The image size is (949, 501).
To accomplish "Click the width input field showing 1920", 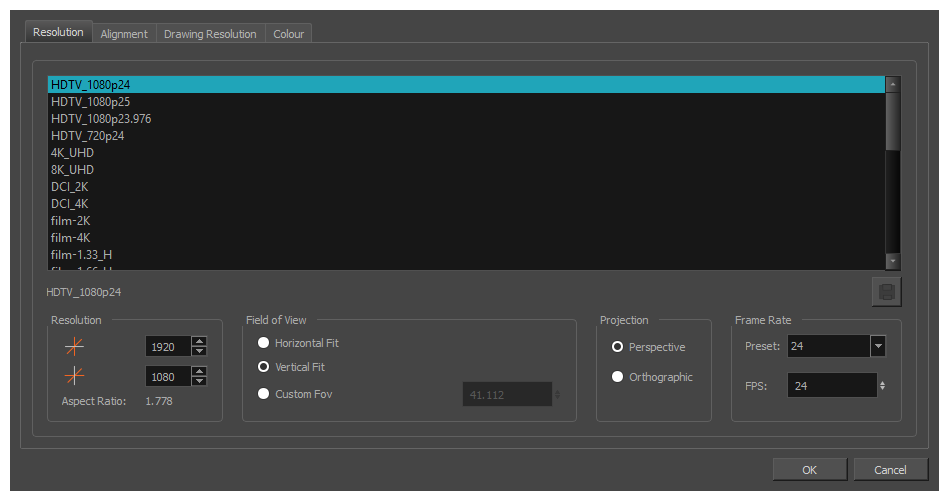I will pyautogui.click(x=168, y=347).
